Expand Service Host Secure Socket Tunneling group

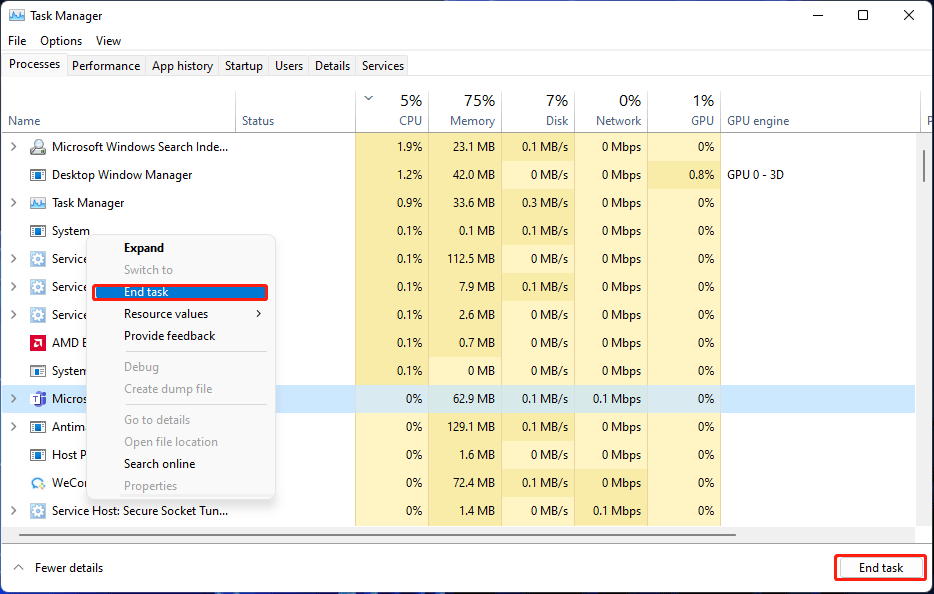[x=14, y=511]
